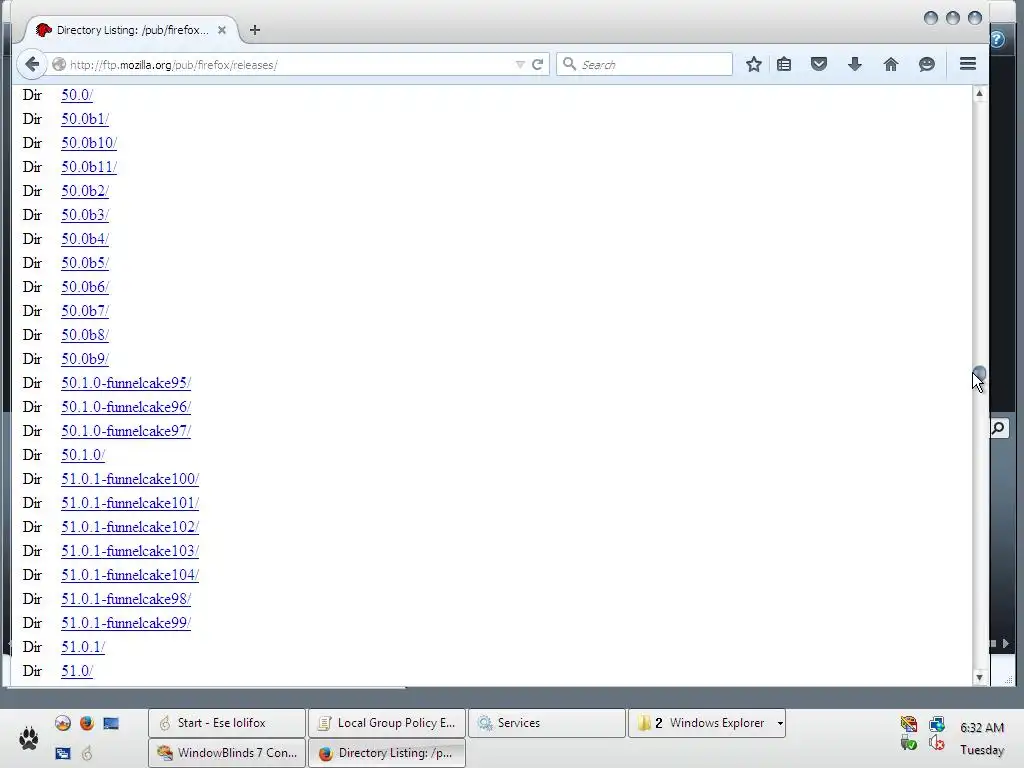Click the scrollbar down arrow
Screen dimensions: 1024x768
tap(979, 677)
